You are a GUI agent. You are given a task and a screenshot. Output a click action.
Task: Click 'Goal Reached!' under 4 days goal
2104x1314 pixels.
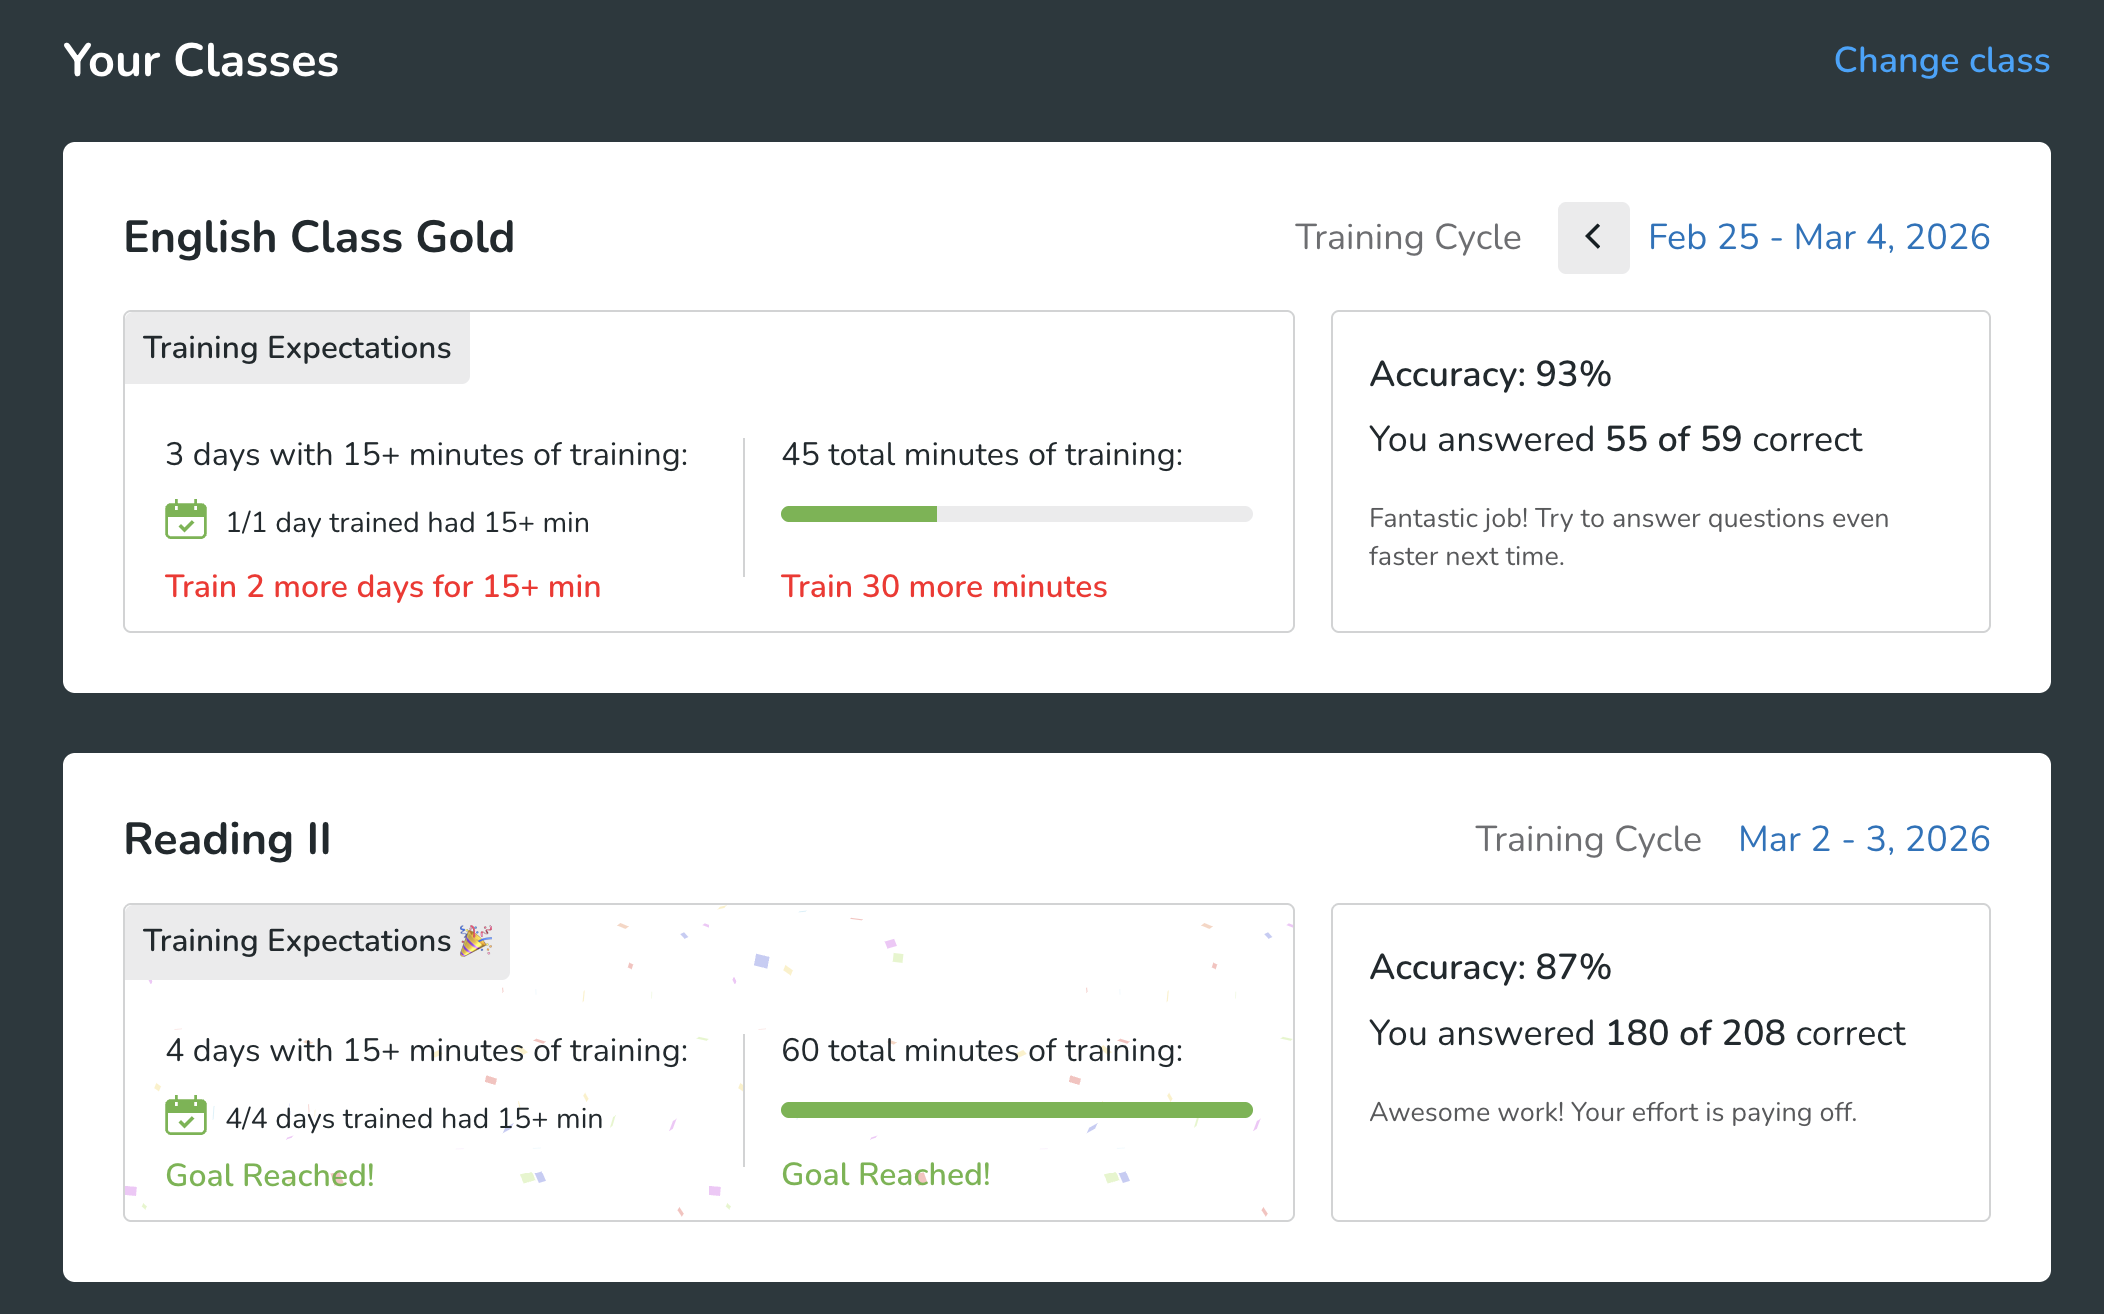click(x=270, y=1175)
